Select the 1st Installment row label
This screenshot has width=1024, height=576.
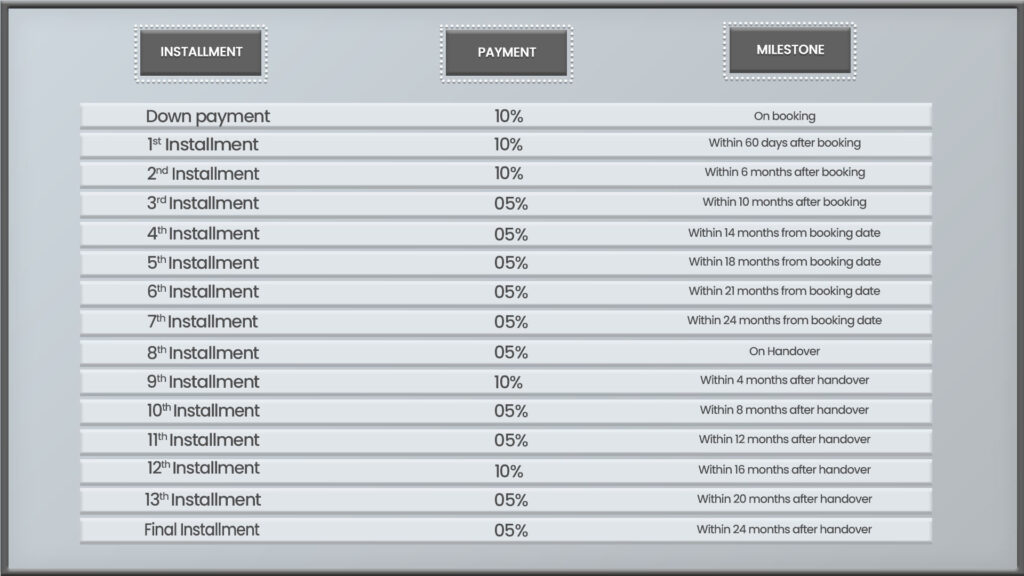click(202, 144)
